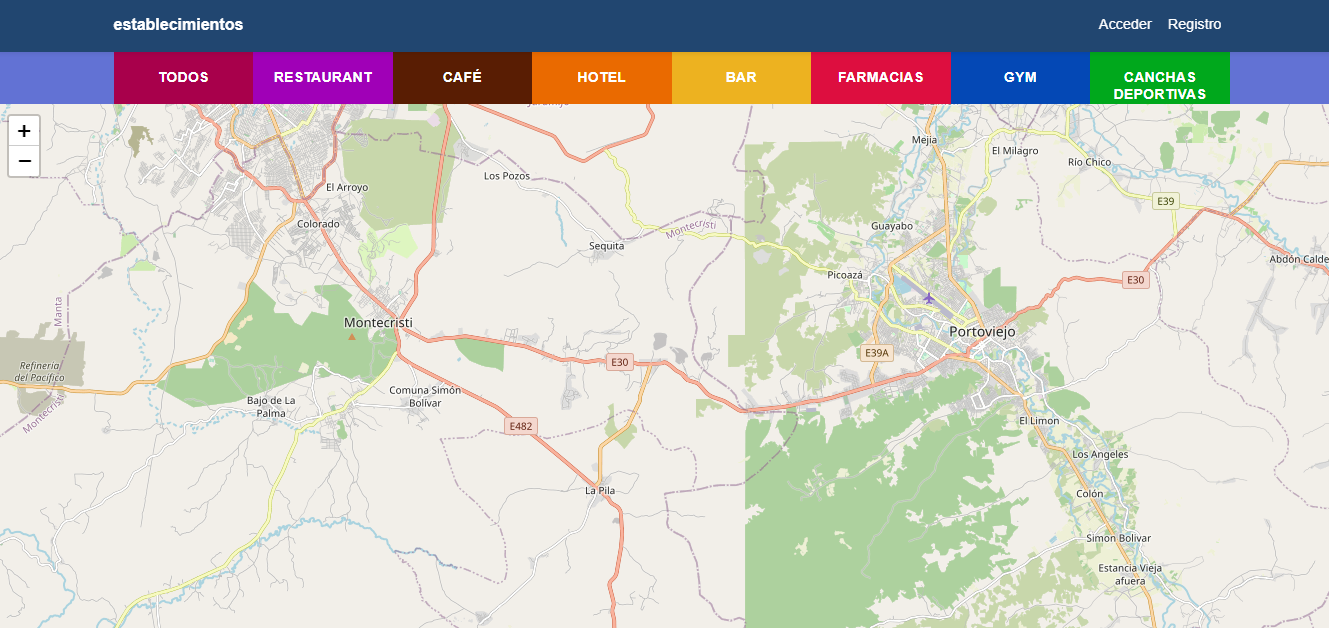Click the Los Pozos label
The image size is (1329, 628).
pos(507,175)
